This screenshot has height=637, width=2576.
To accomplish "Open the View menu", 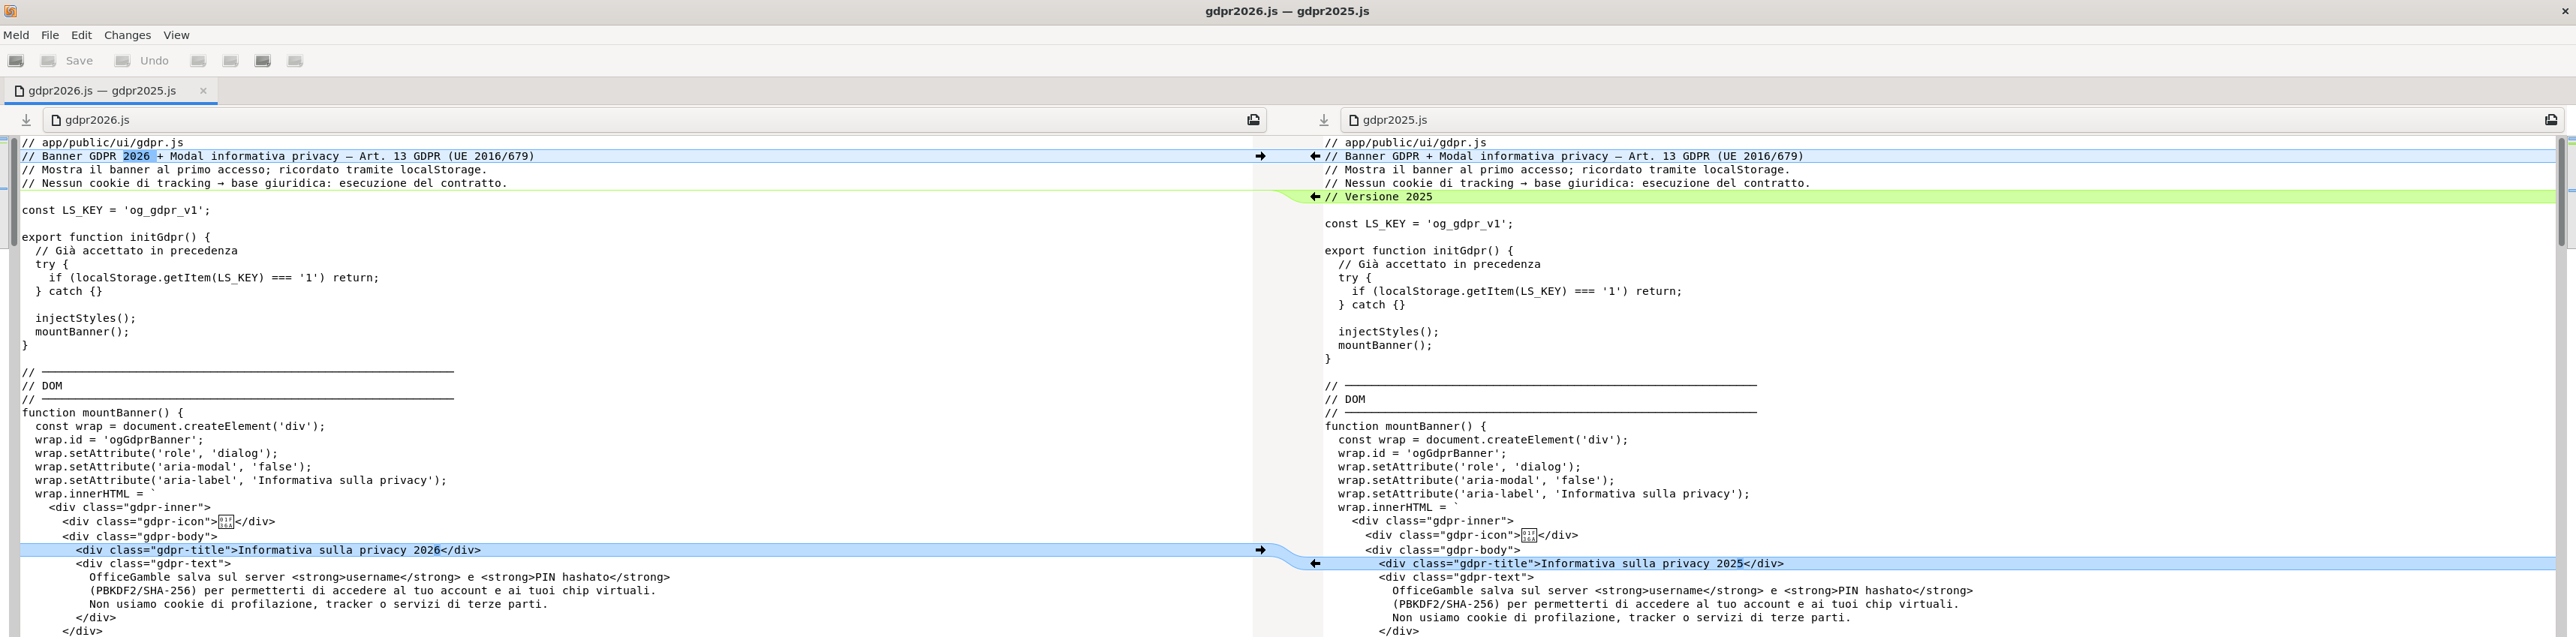I will pyautogui.click(x=177, y=35).
